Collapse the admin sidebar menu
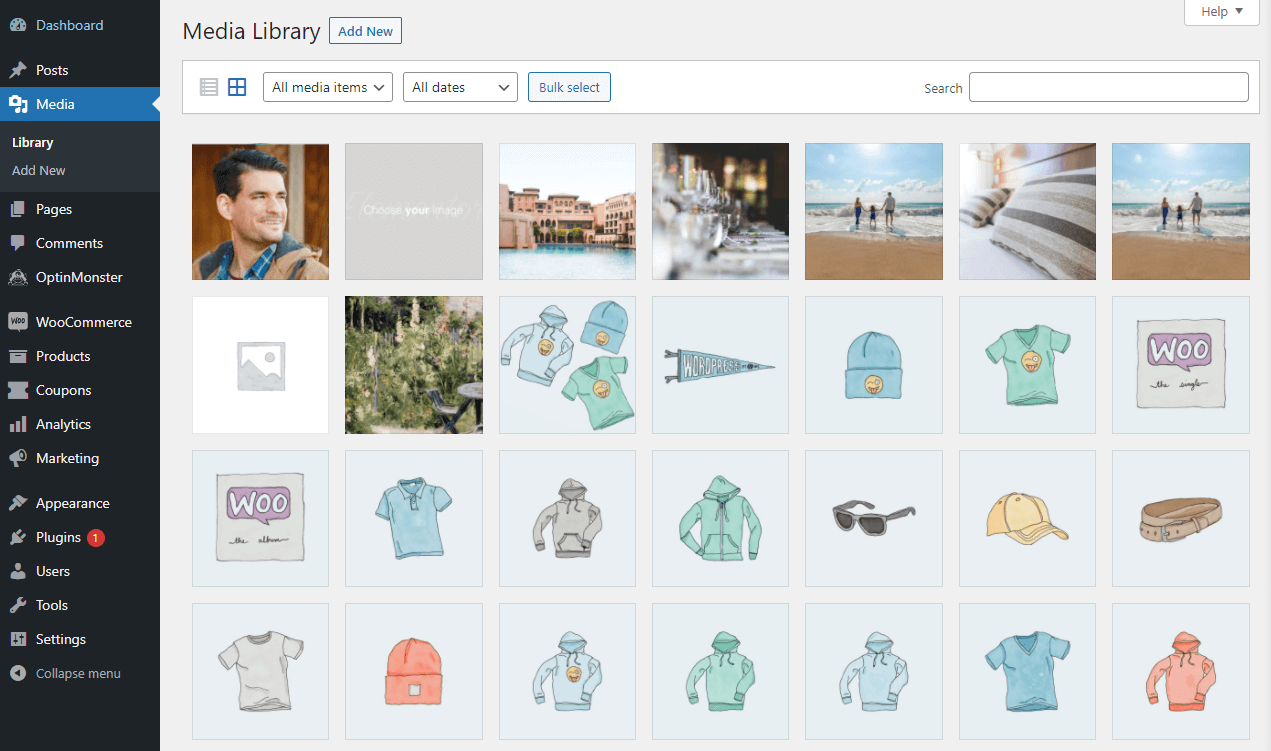 tap(77, 673)
